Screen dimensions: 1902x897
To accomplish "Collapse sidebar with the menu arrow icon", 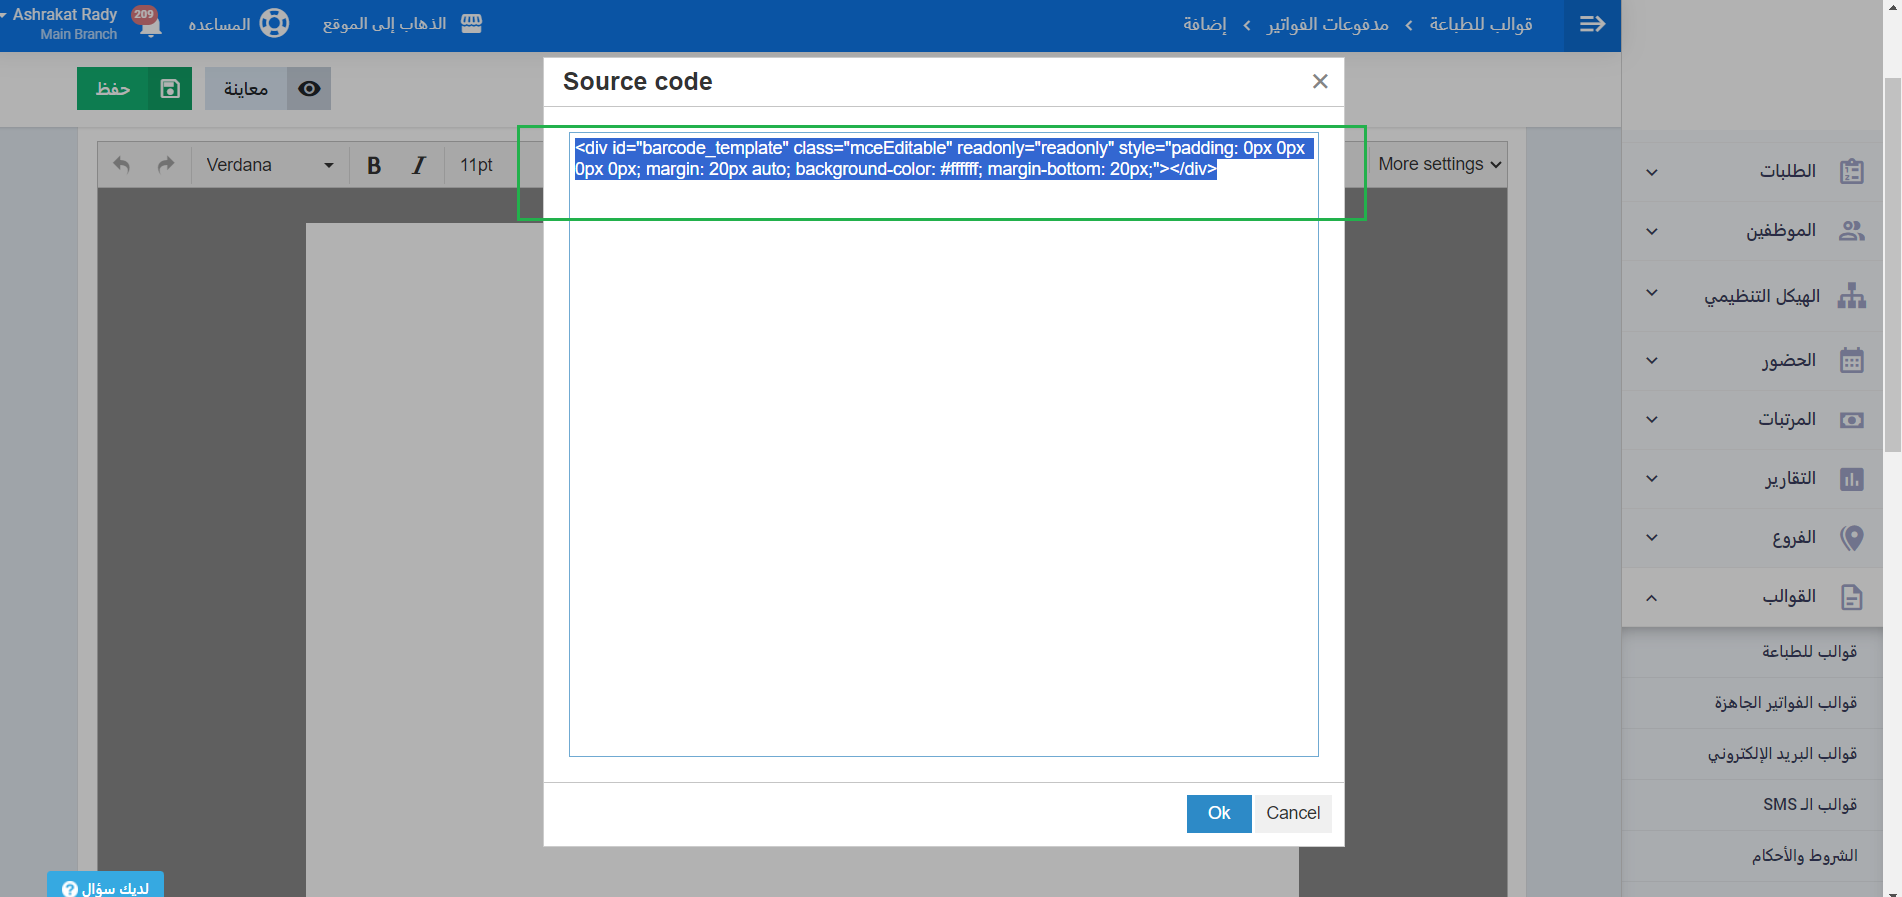I will pyautogui.click(x=1592, y=24).
